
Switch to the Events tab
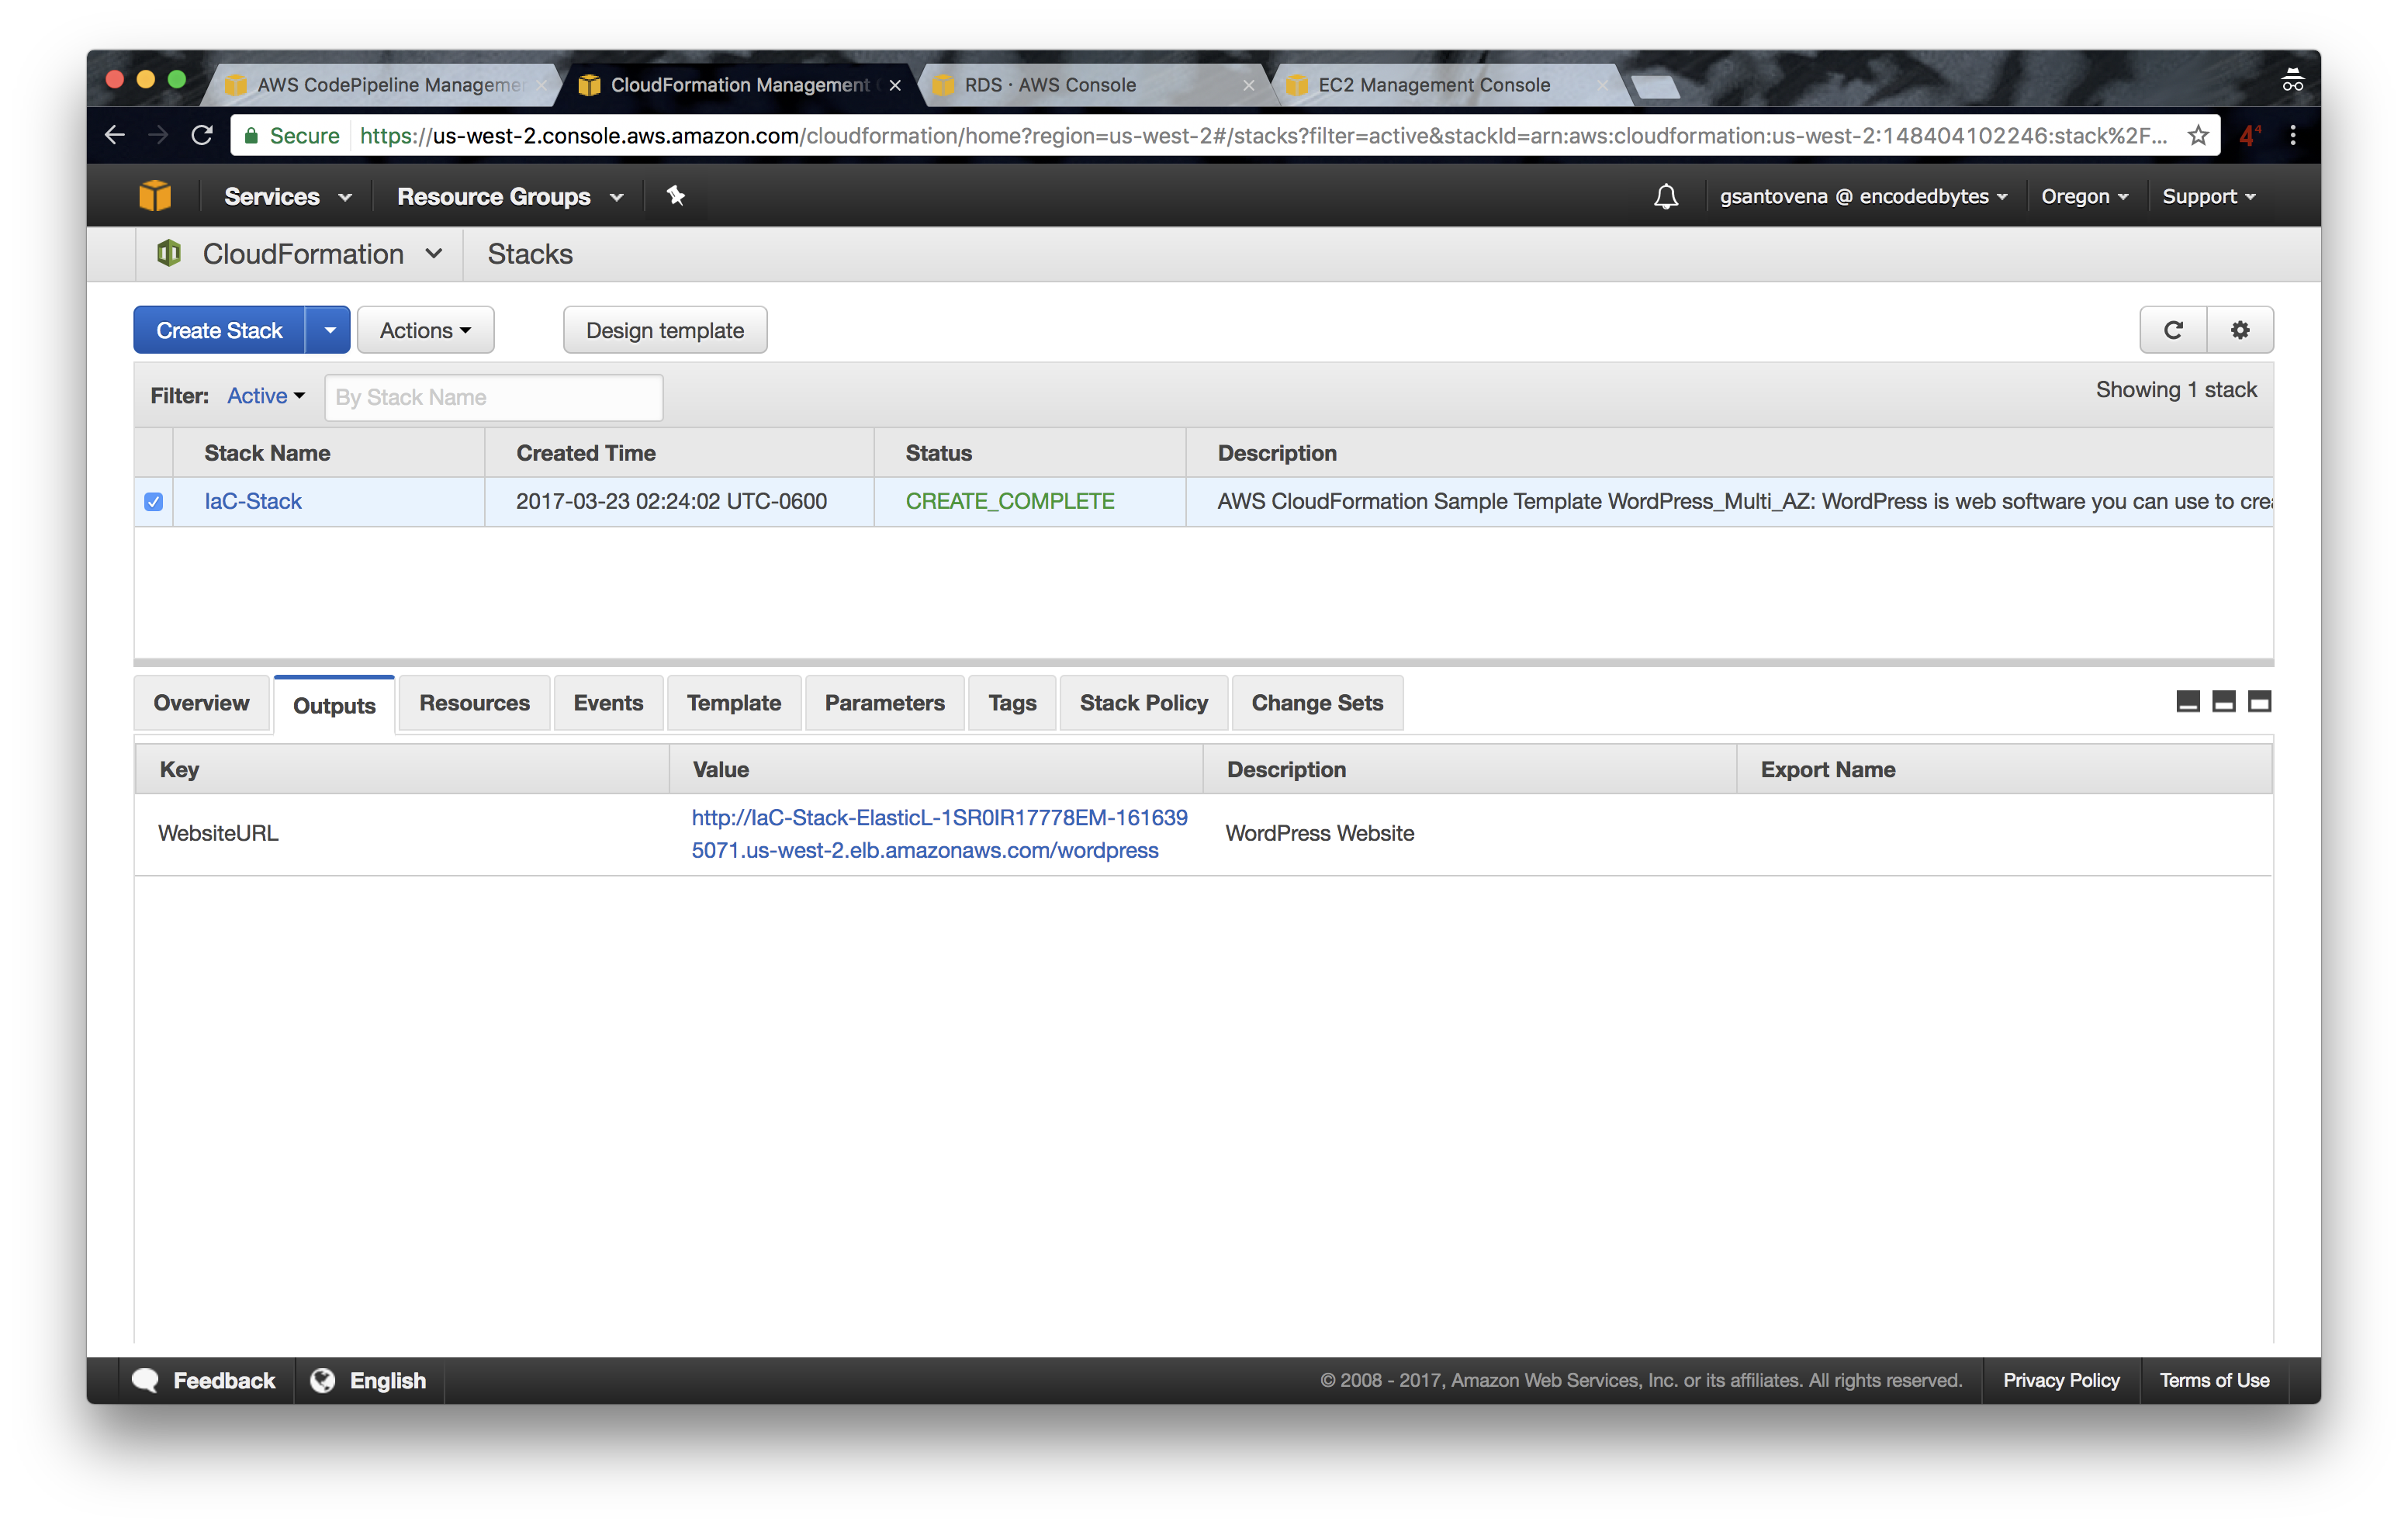coord(608,703)
